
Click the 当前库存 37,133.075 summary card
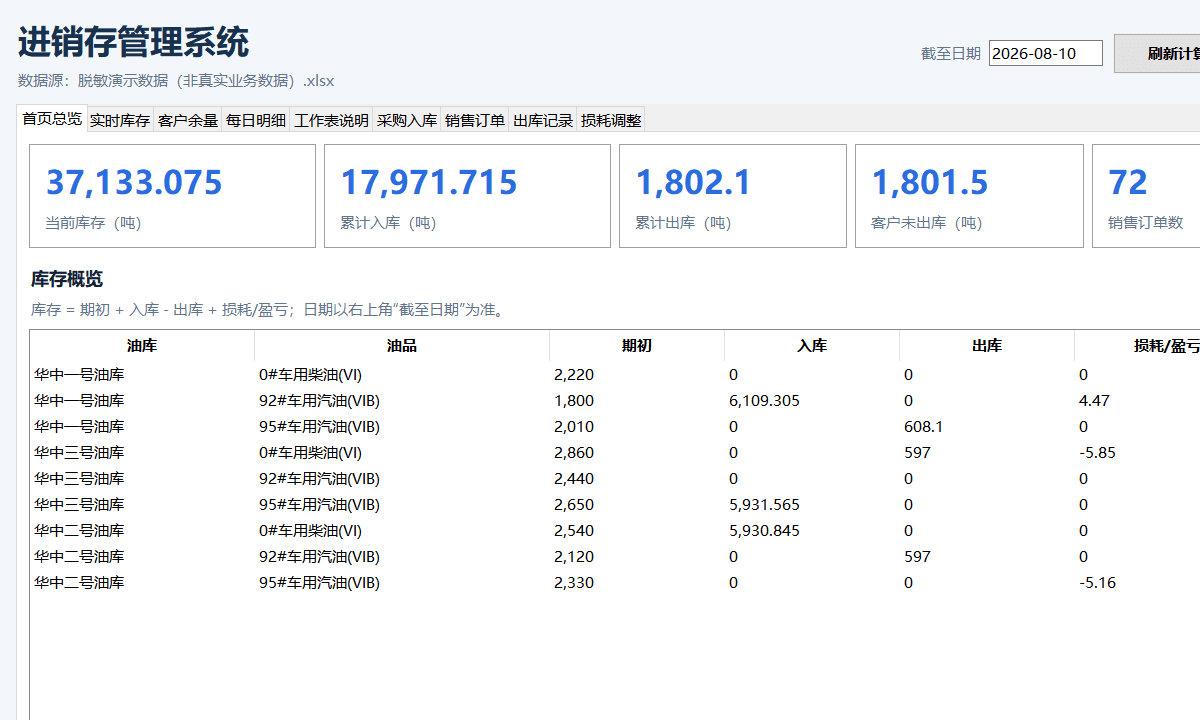click(x=172, y=196)
